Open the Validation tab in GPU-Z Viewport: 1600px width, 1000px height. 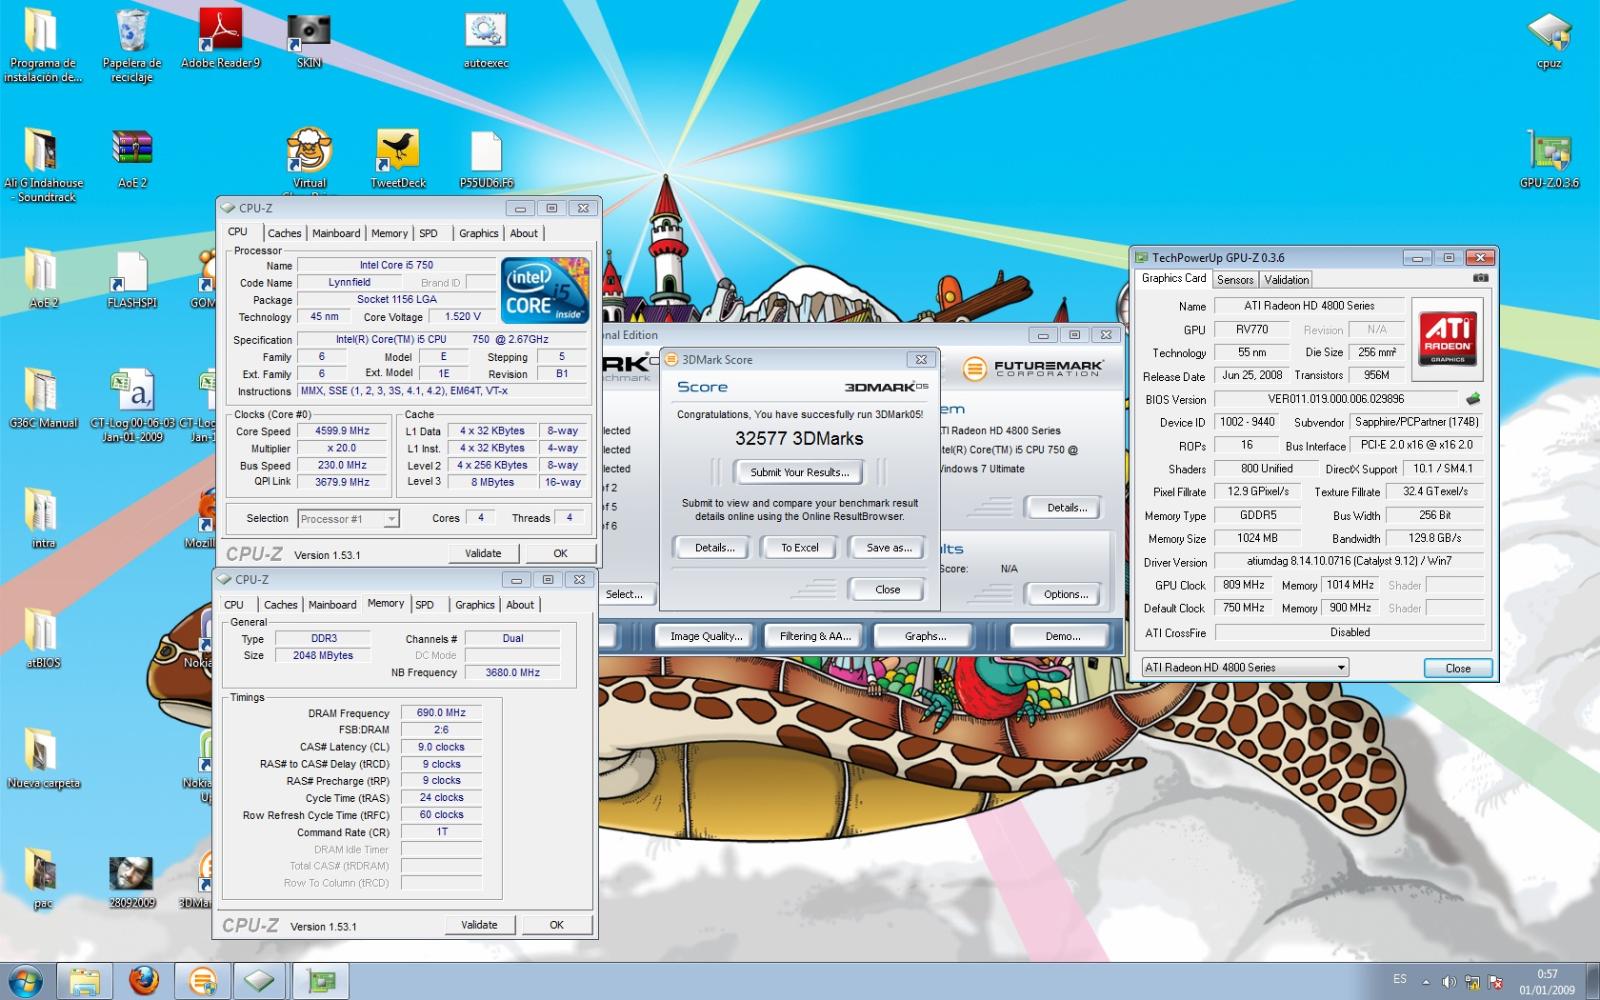pyautogui.click(x=1286, y=280)
